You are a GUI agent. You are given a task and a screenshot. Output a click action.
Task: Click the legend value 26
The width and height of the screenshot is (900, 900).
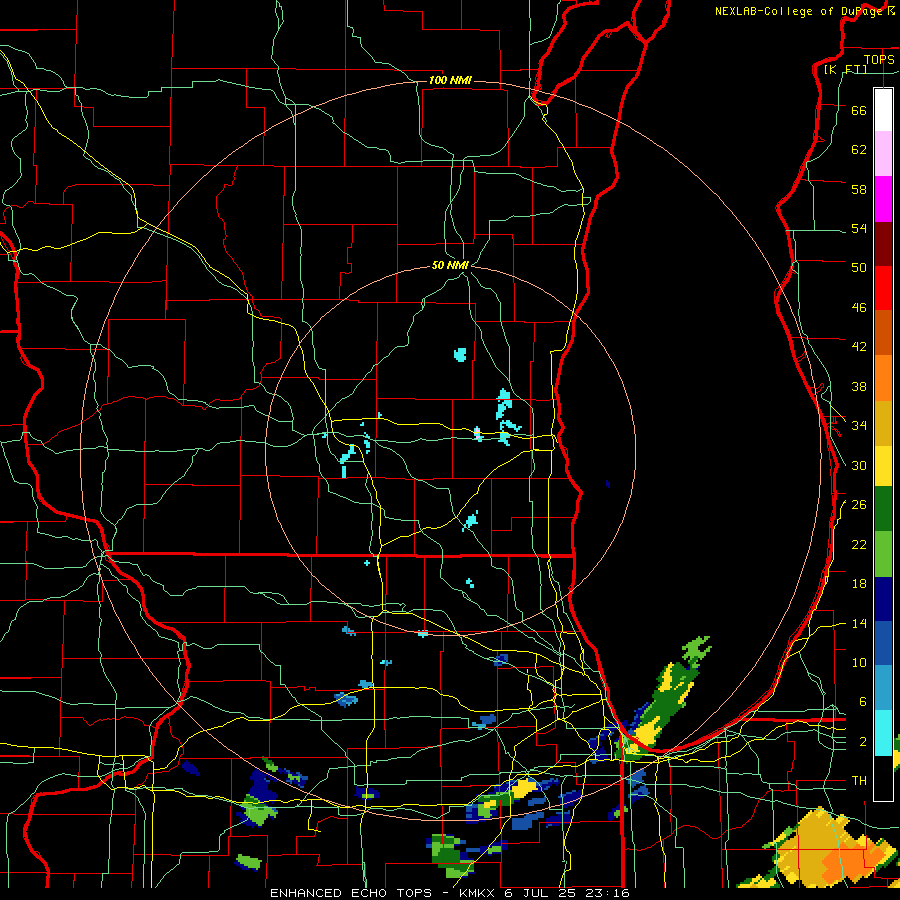point(859,505)
